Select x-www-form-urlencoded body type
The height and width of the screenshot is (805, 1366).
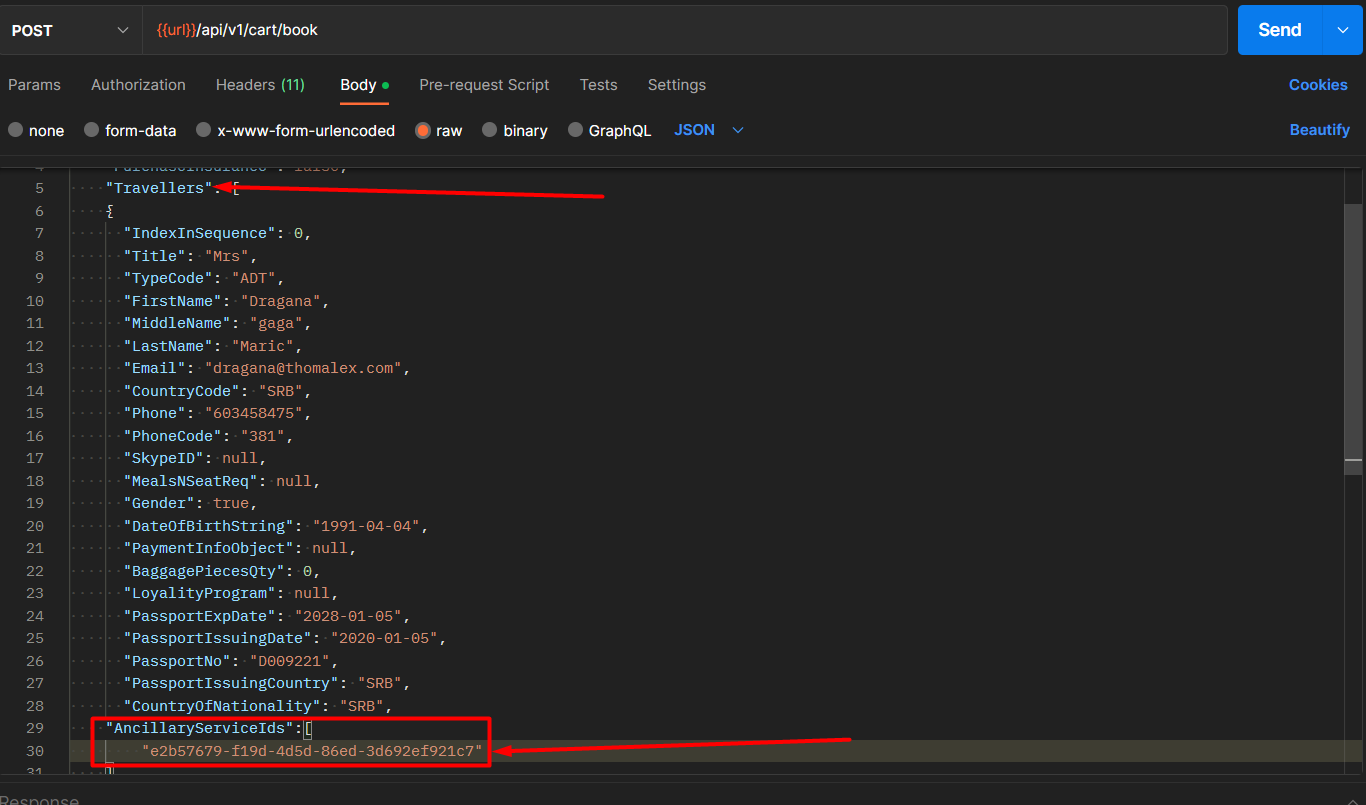click(x=296, y=130)
